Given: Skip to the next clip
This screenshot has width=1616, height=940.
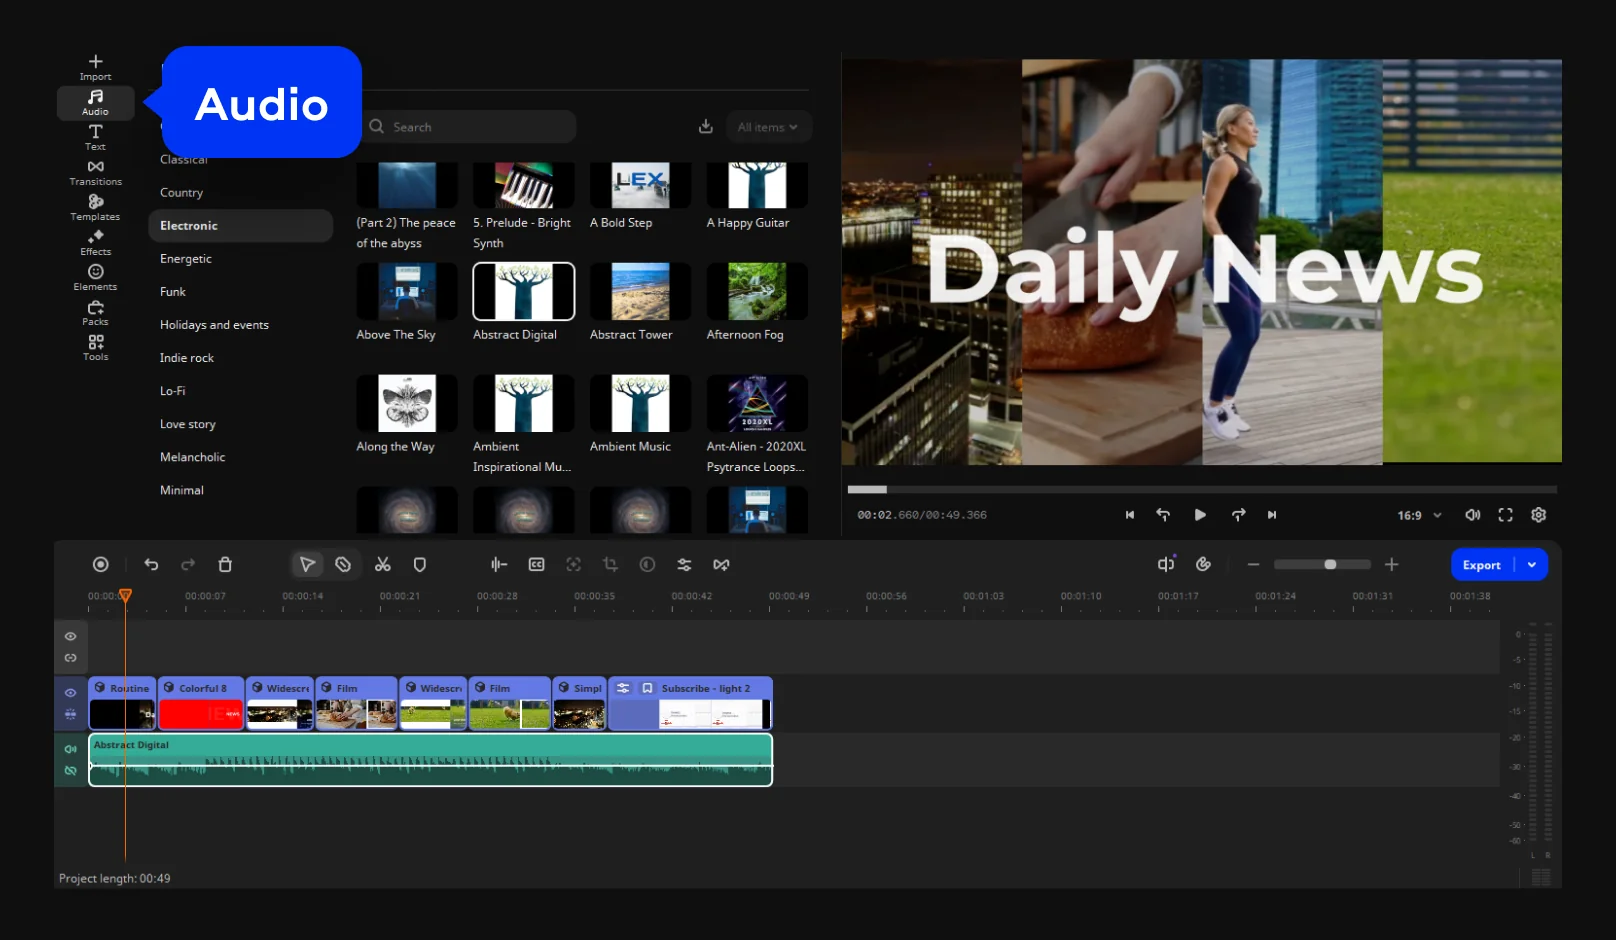Looking at the screenshot, I should point(1272,515).
